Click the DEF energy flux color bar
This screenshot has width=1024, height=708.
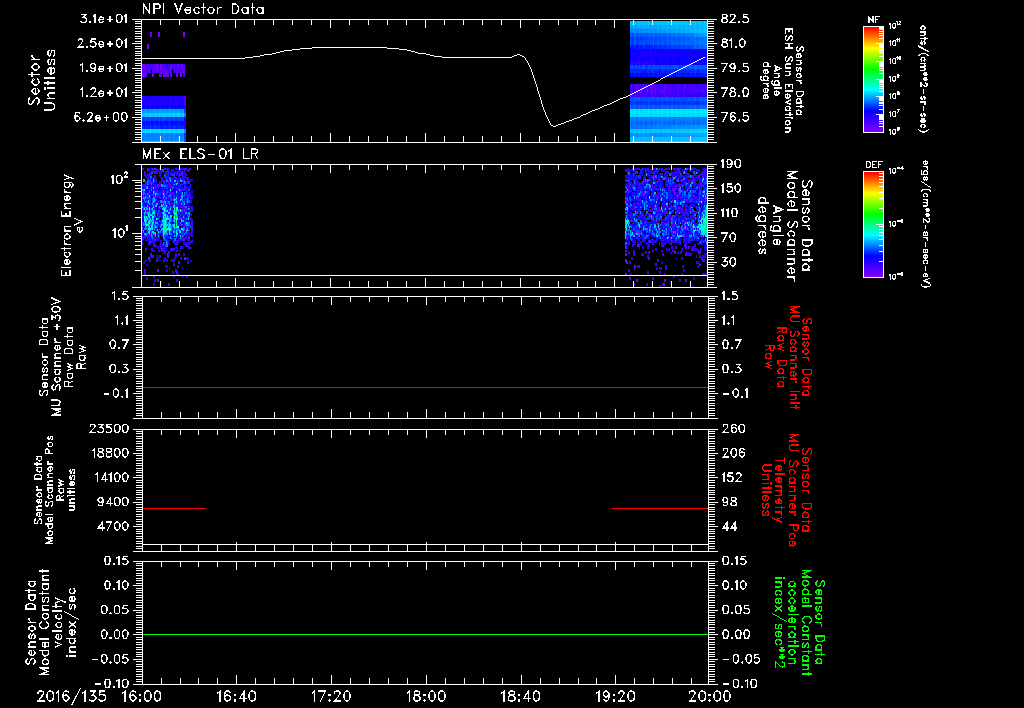874,223
